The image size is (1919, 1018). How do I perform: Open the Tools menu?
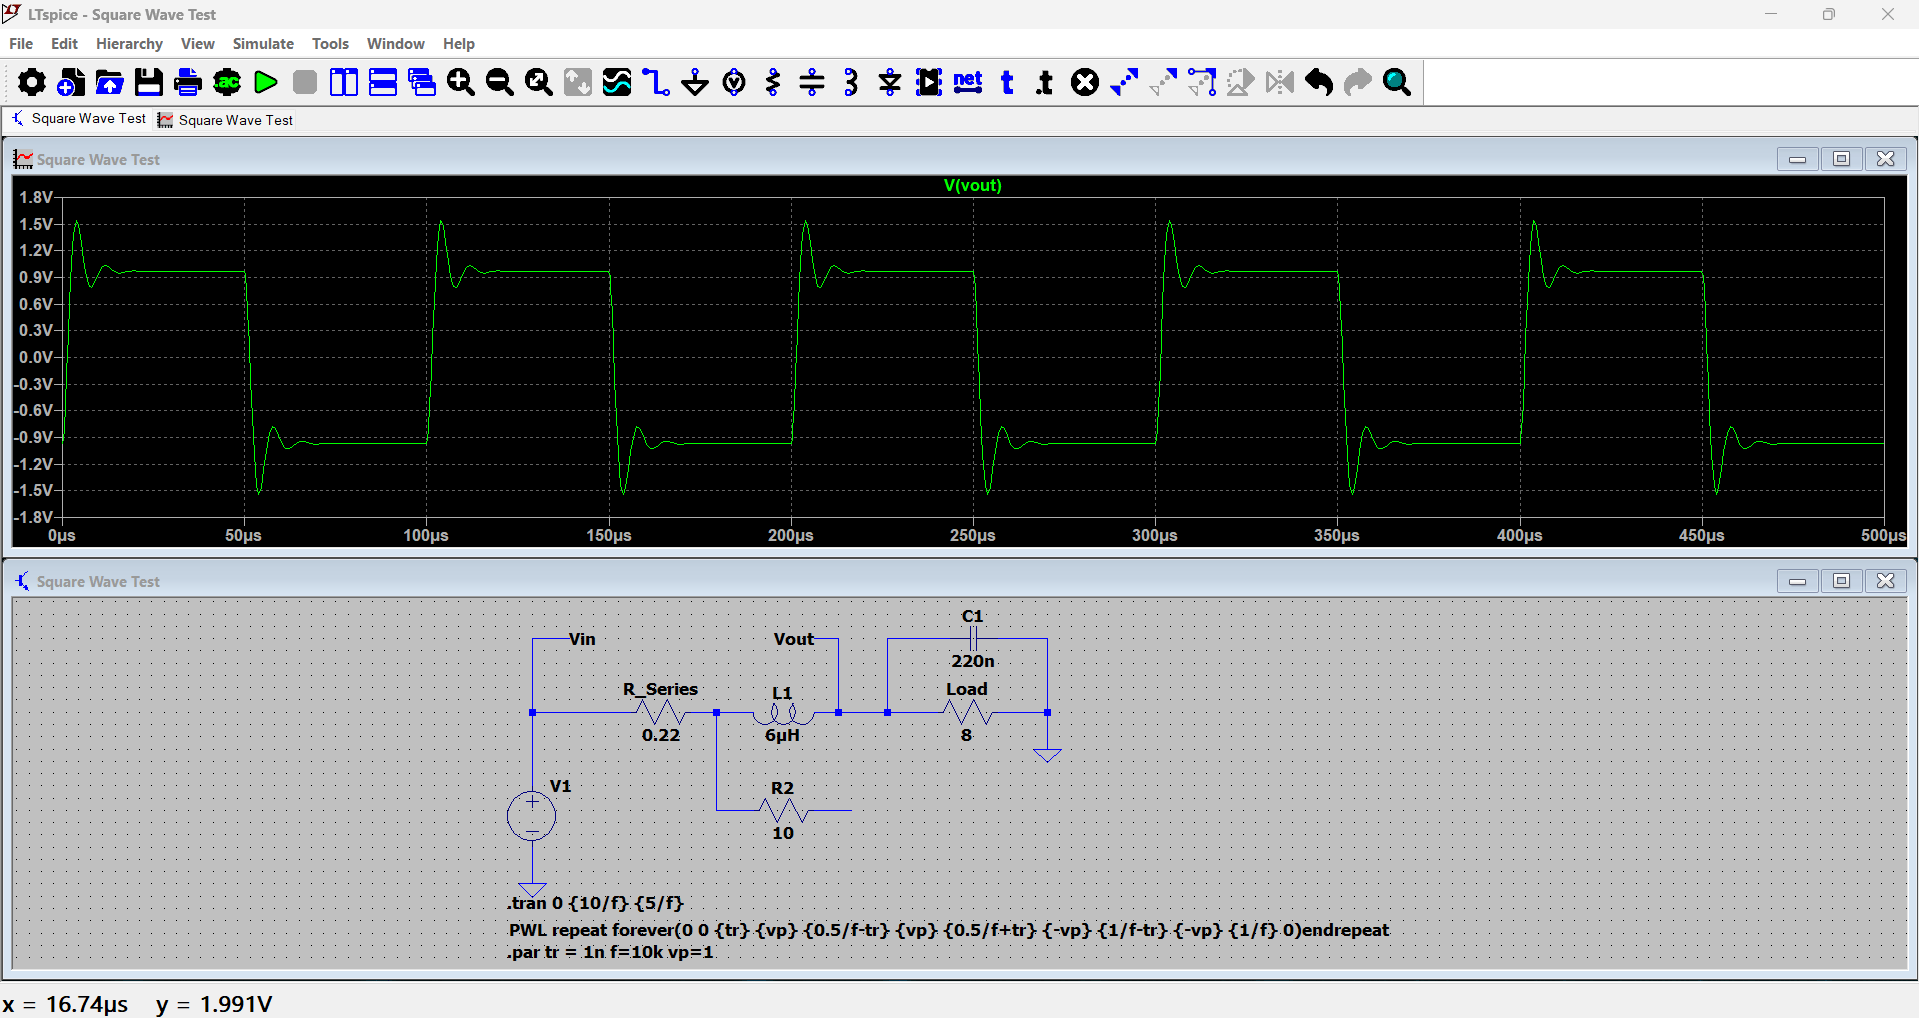[330, 44]
